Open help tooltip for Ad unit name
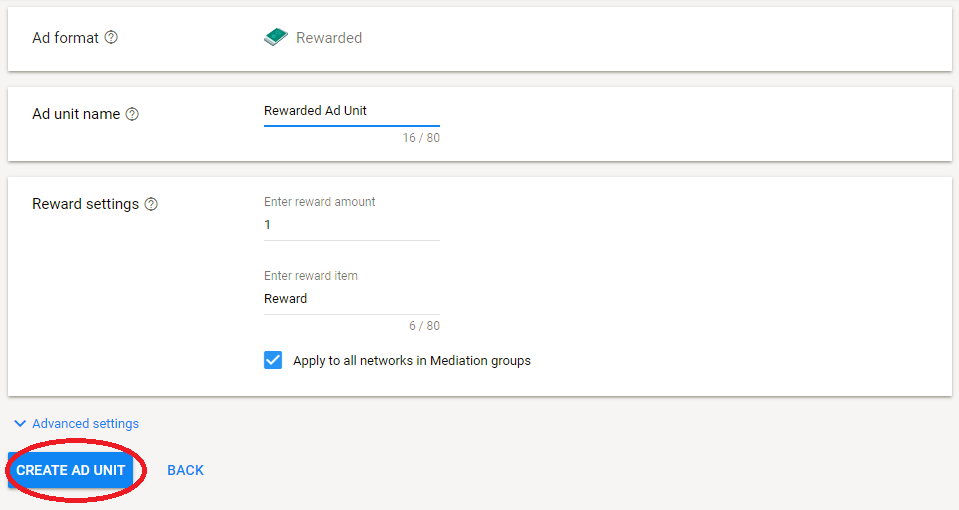Viewport: 959px width, 510px height. (132, 115)
